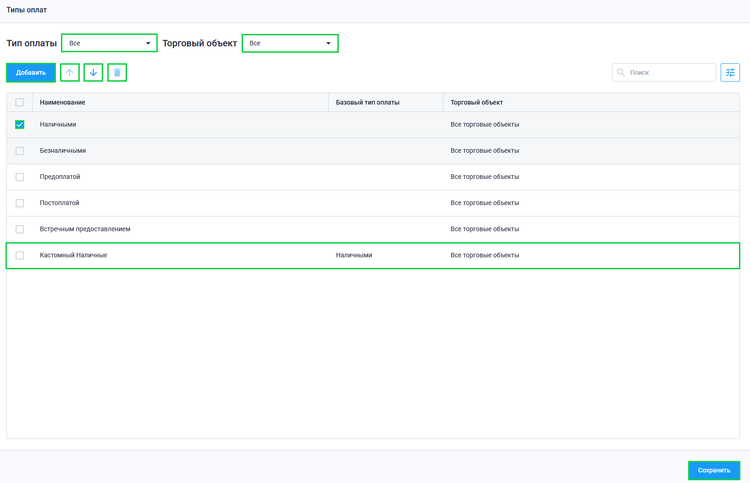The width and height of the screenshot is (750, 483).
Task: Click the move down arrow icon
Action: 93,73
